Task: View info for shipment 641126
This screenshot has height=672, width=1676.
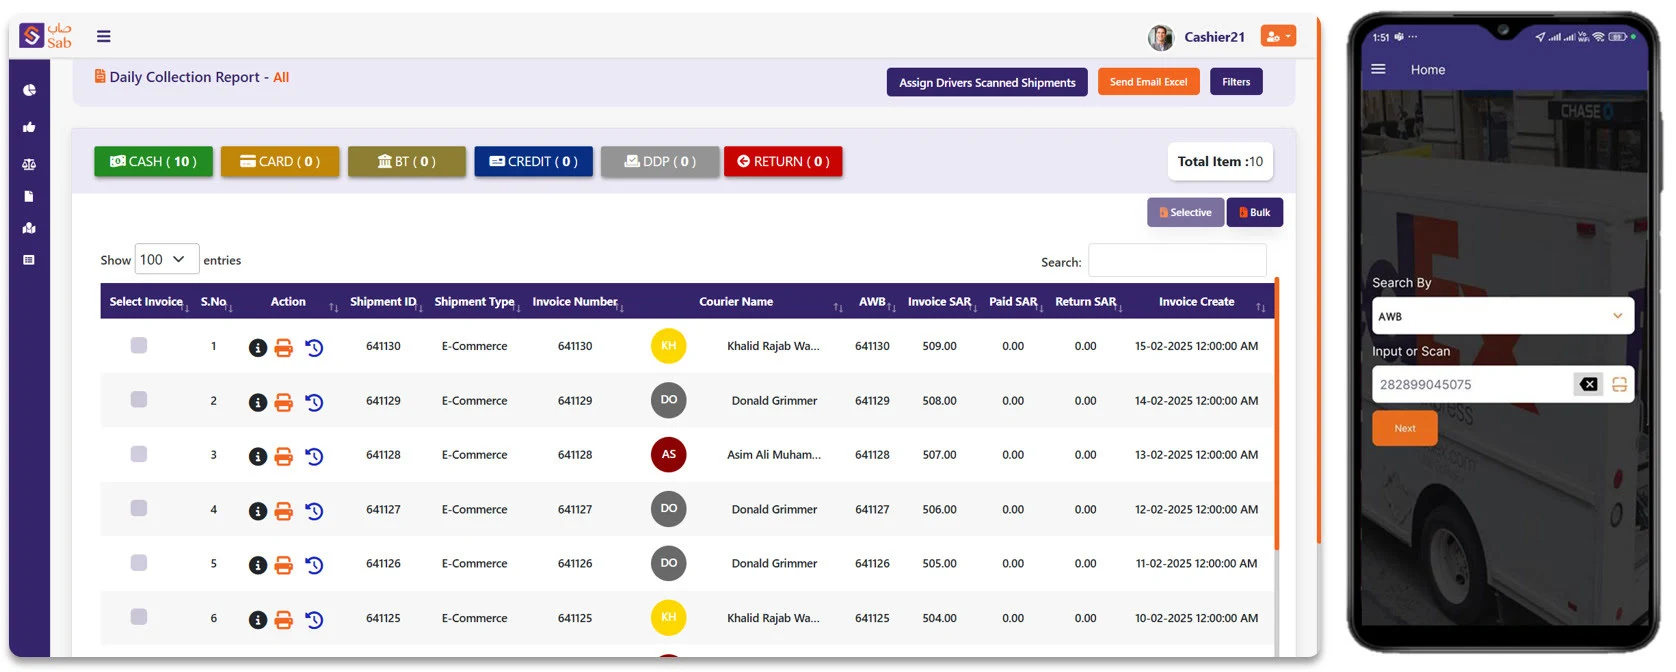Action: pos(257,565)
